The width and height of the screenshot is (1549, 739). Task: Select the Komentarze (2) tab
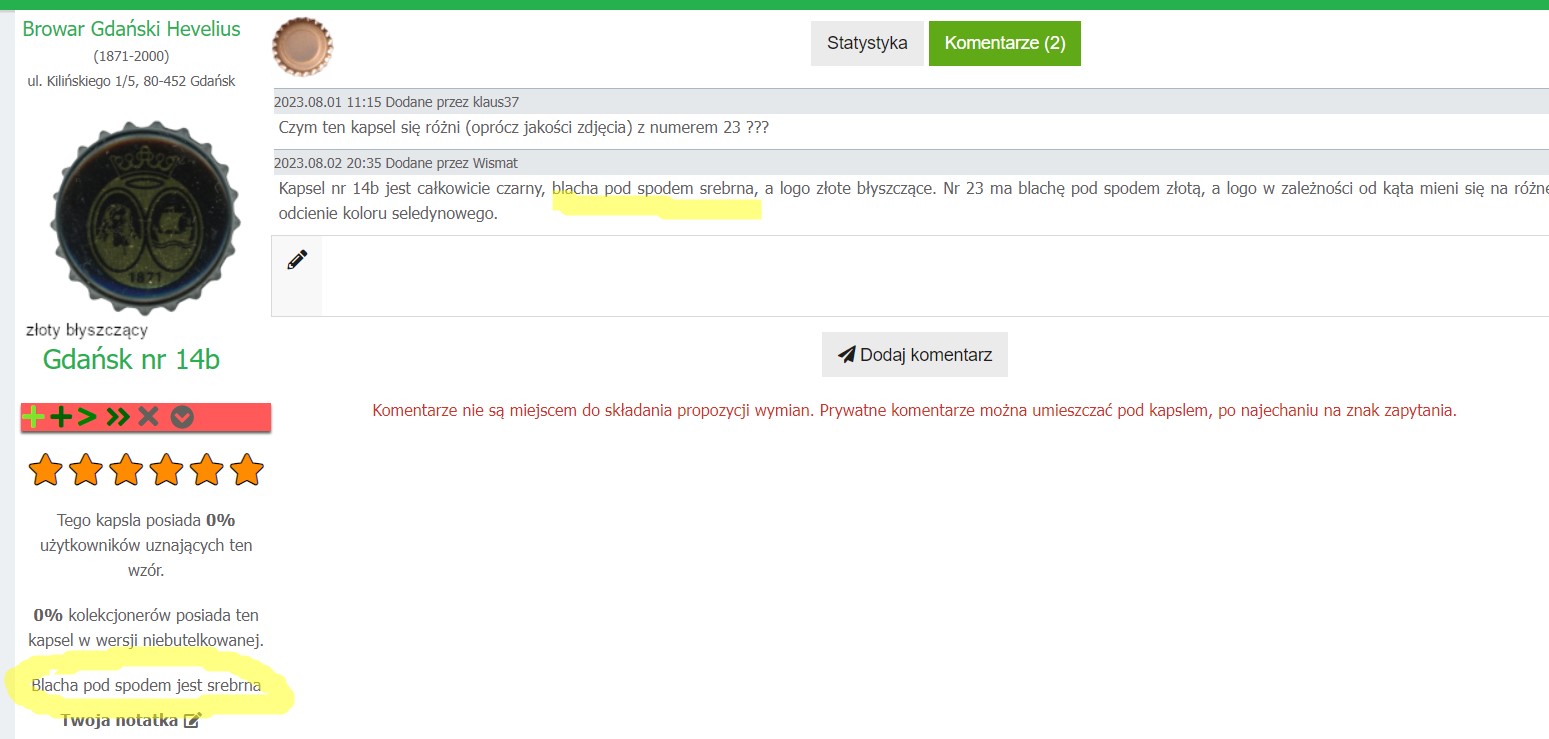(x=1004, y=43)
